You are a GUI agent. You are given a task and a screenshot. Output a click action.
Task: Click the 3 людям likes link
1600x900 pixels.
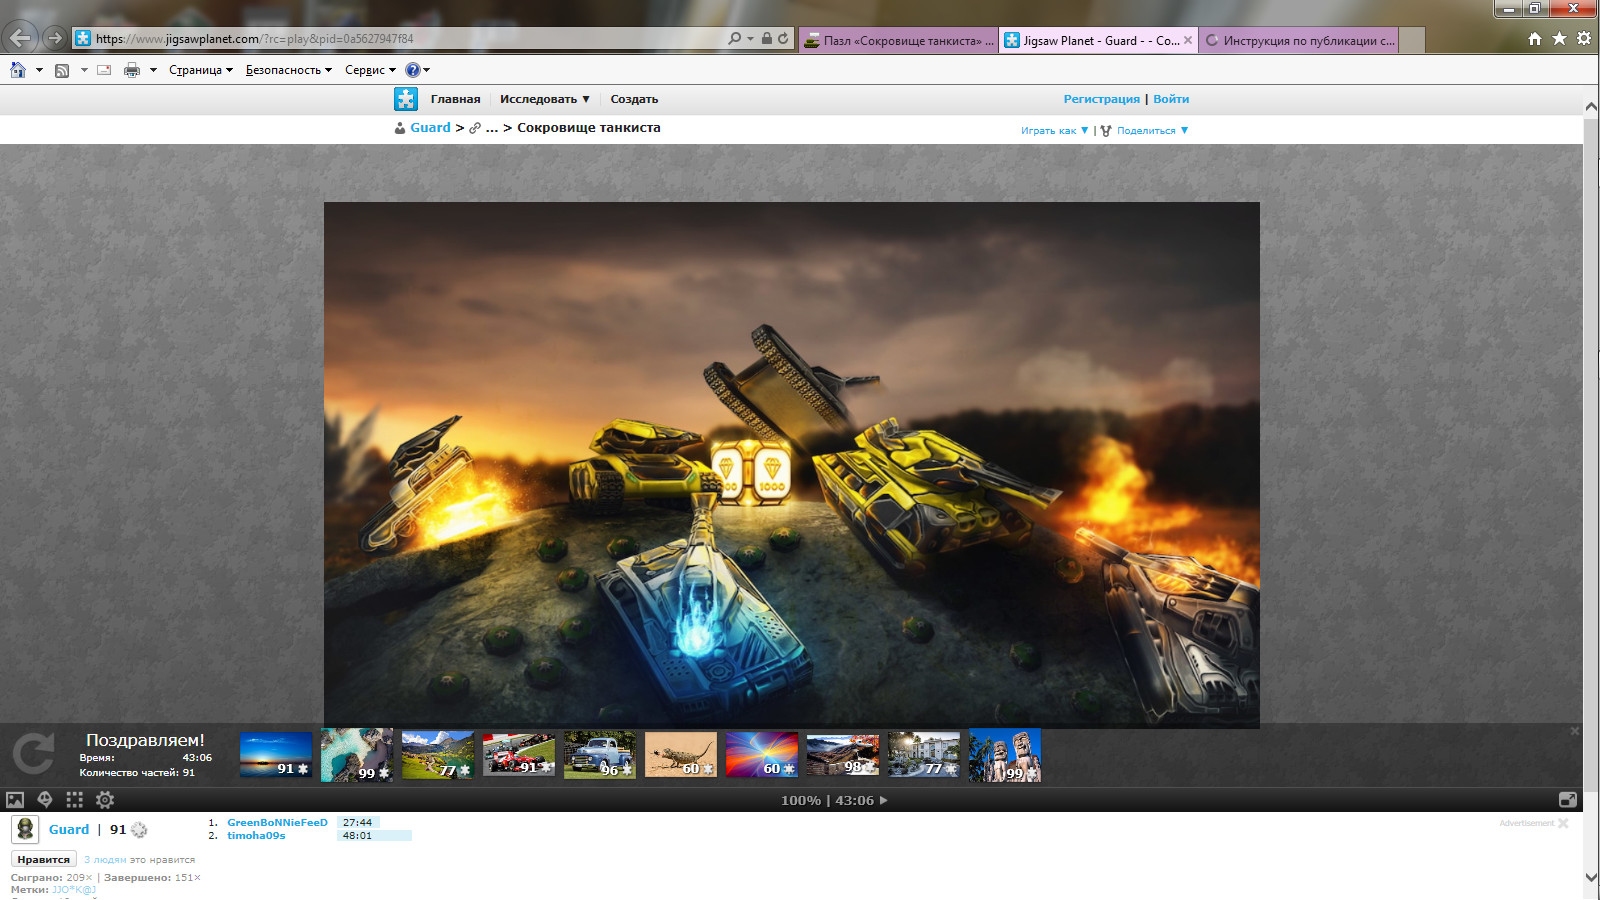click(x=105, y=860)
